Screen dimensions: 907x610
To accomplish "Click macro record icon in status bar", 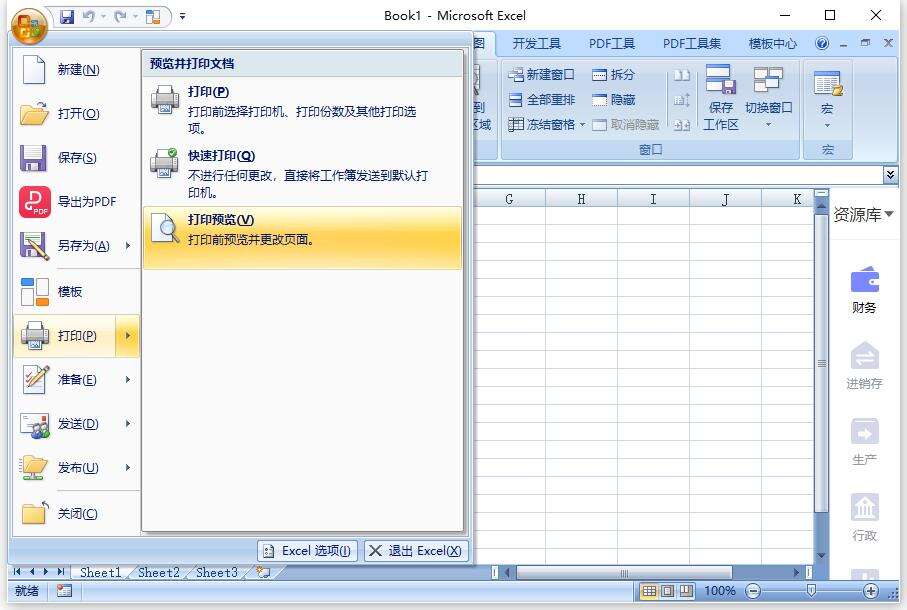I will (x=64, y=590).
